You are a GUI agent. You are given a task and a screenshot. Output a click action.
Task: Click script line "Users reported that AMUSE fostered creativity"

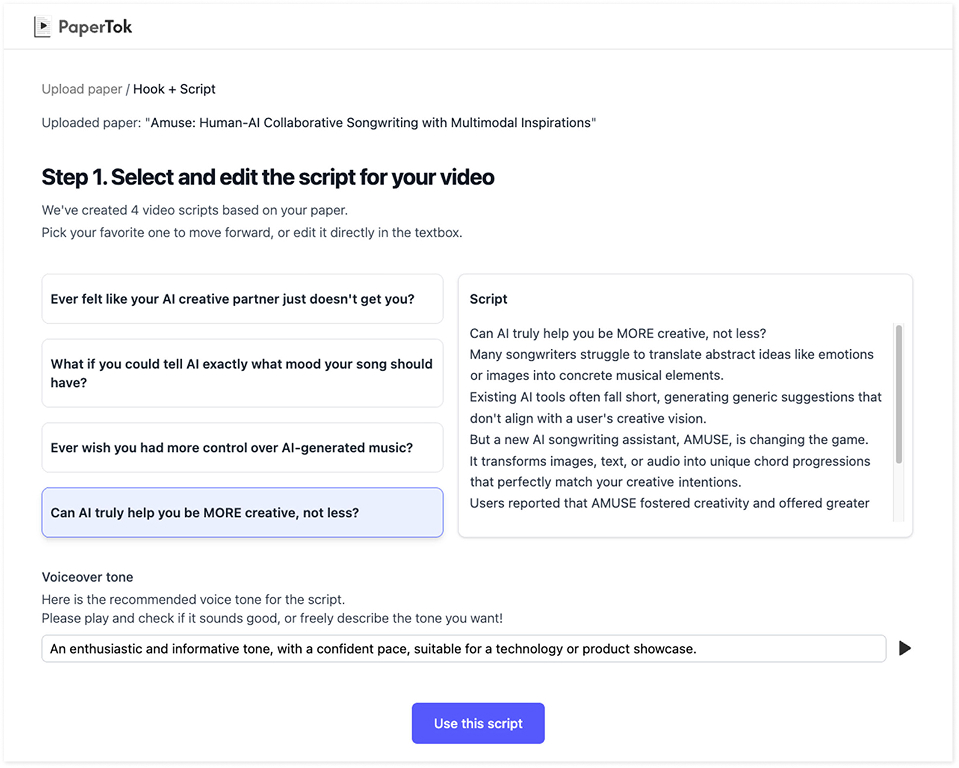click(x=668, y=503)
